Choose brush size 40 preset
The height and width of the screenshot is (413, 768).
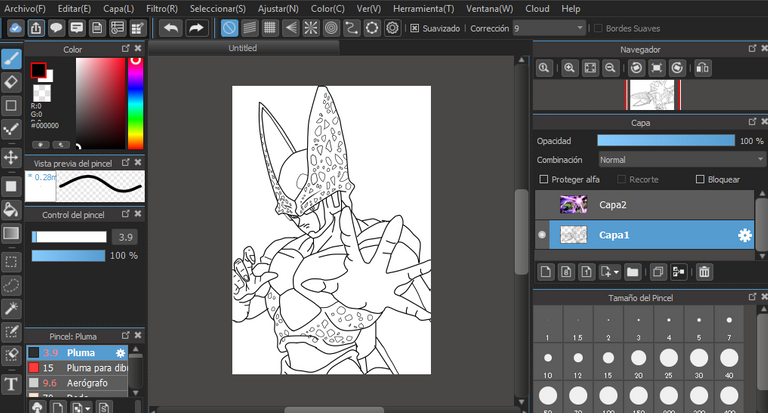pyautogui.click(x=729, y=364)
